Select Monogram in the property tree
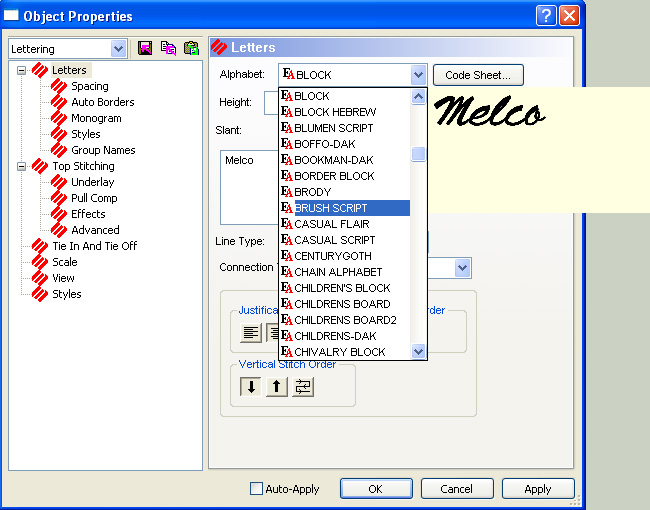 point(96,118)
